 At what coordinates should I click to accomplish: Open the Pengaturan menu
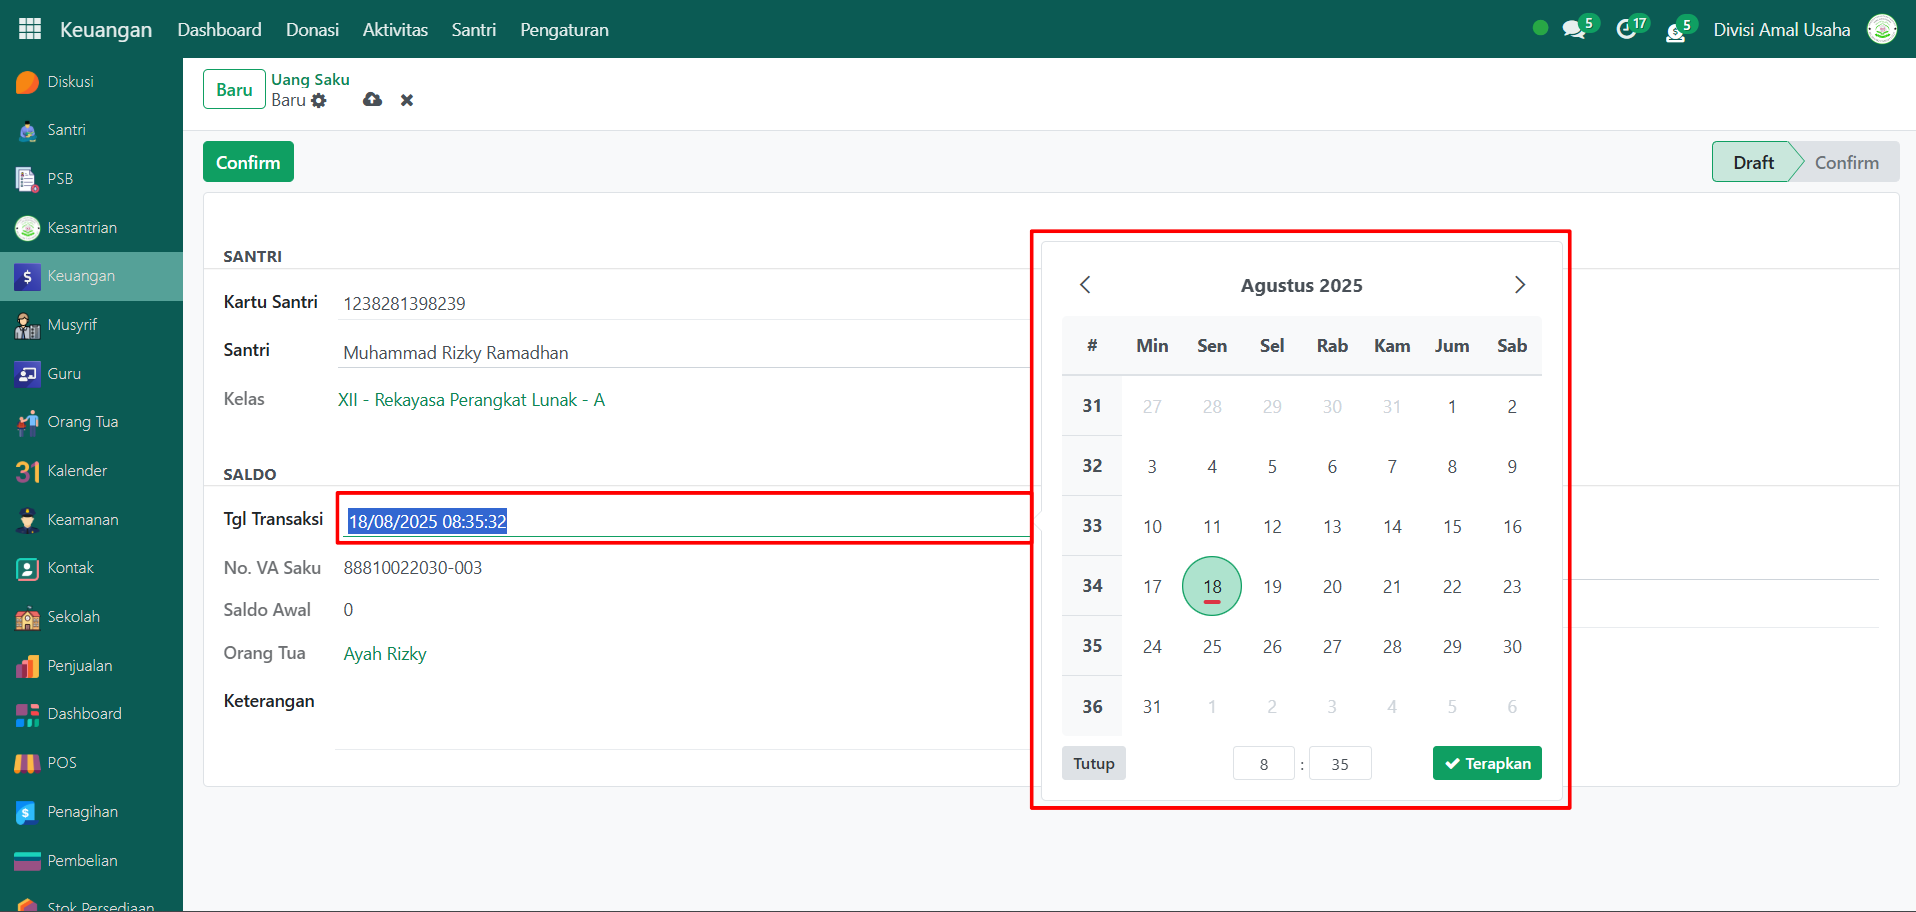point(564,30)
